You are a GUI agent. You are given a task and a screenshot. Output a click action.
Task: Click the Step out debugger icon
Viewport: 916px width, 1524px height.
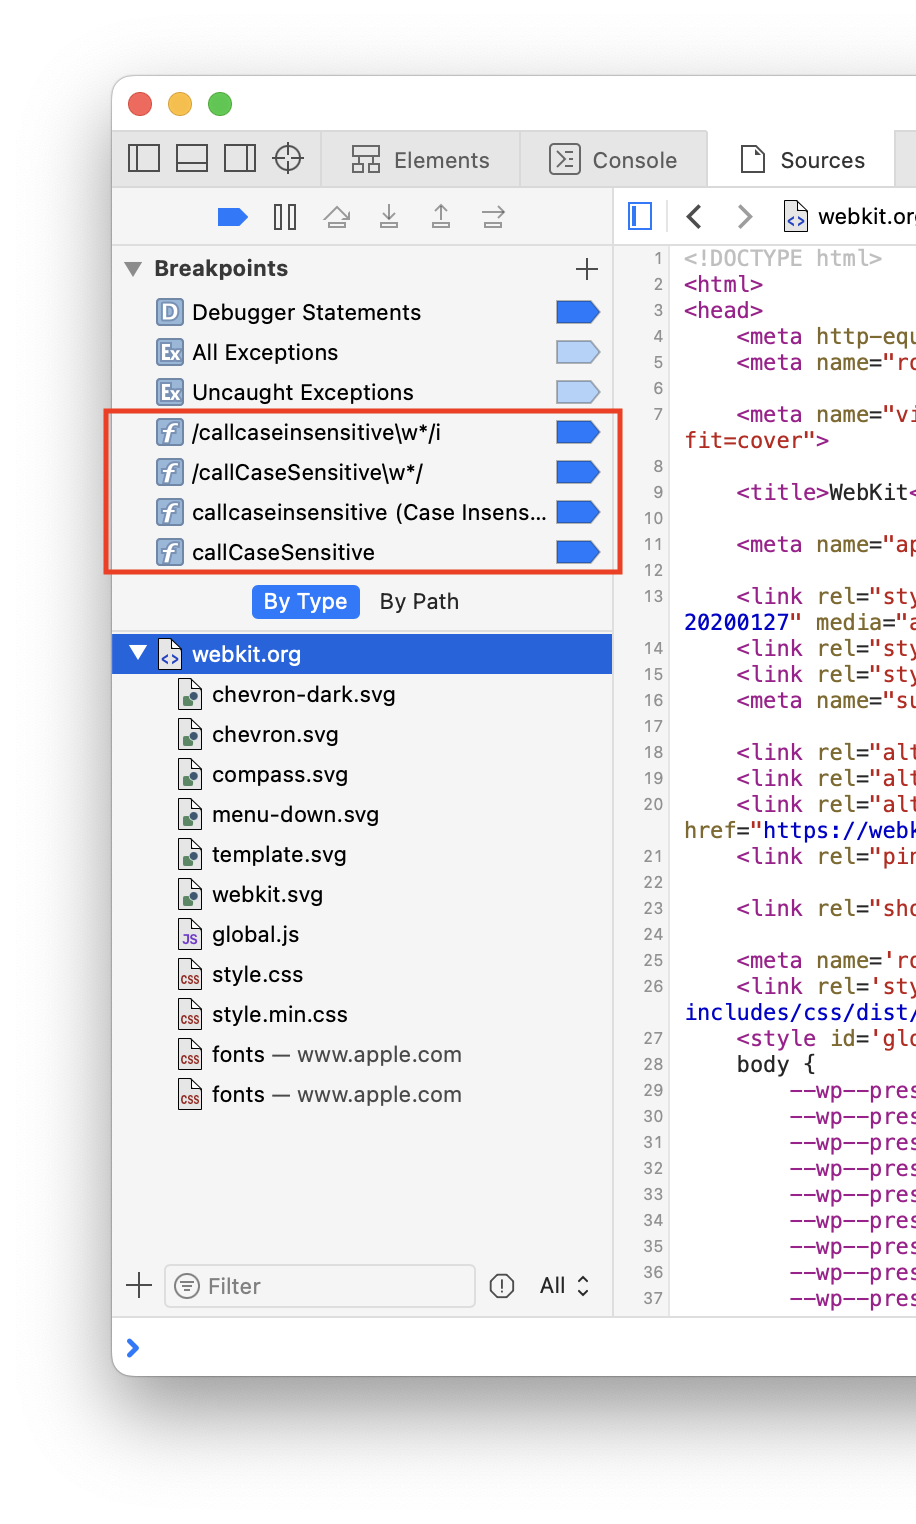(x=441, y=217)
